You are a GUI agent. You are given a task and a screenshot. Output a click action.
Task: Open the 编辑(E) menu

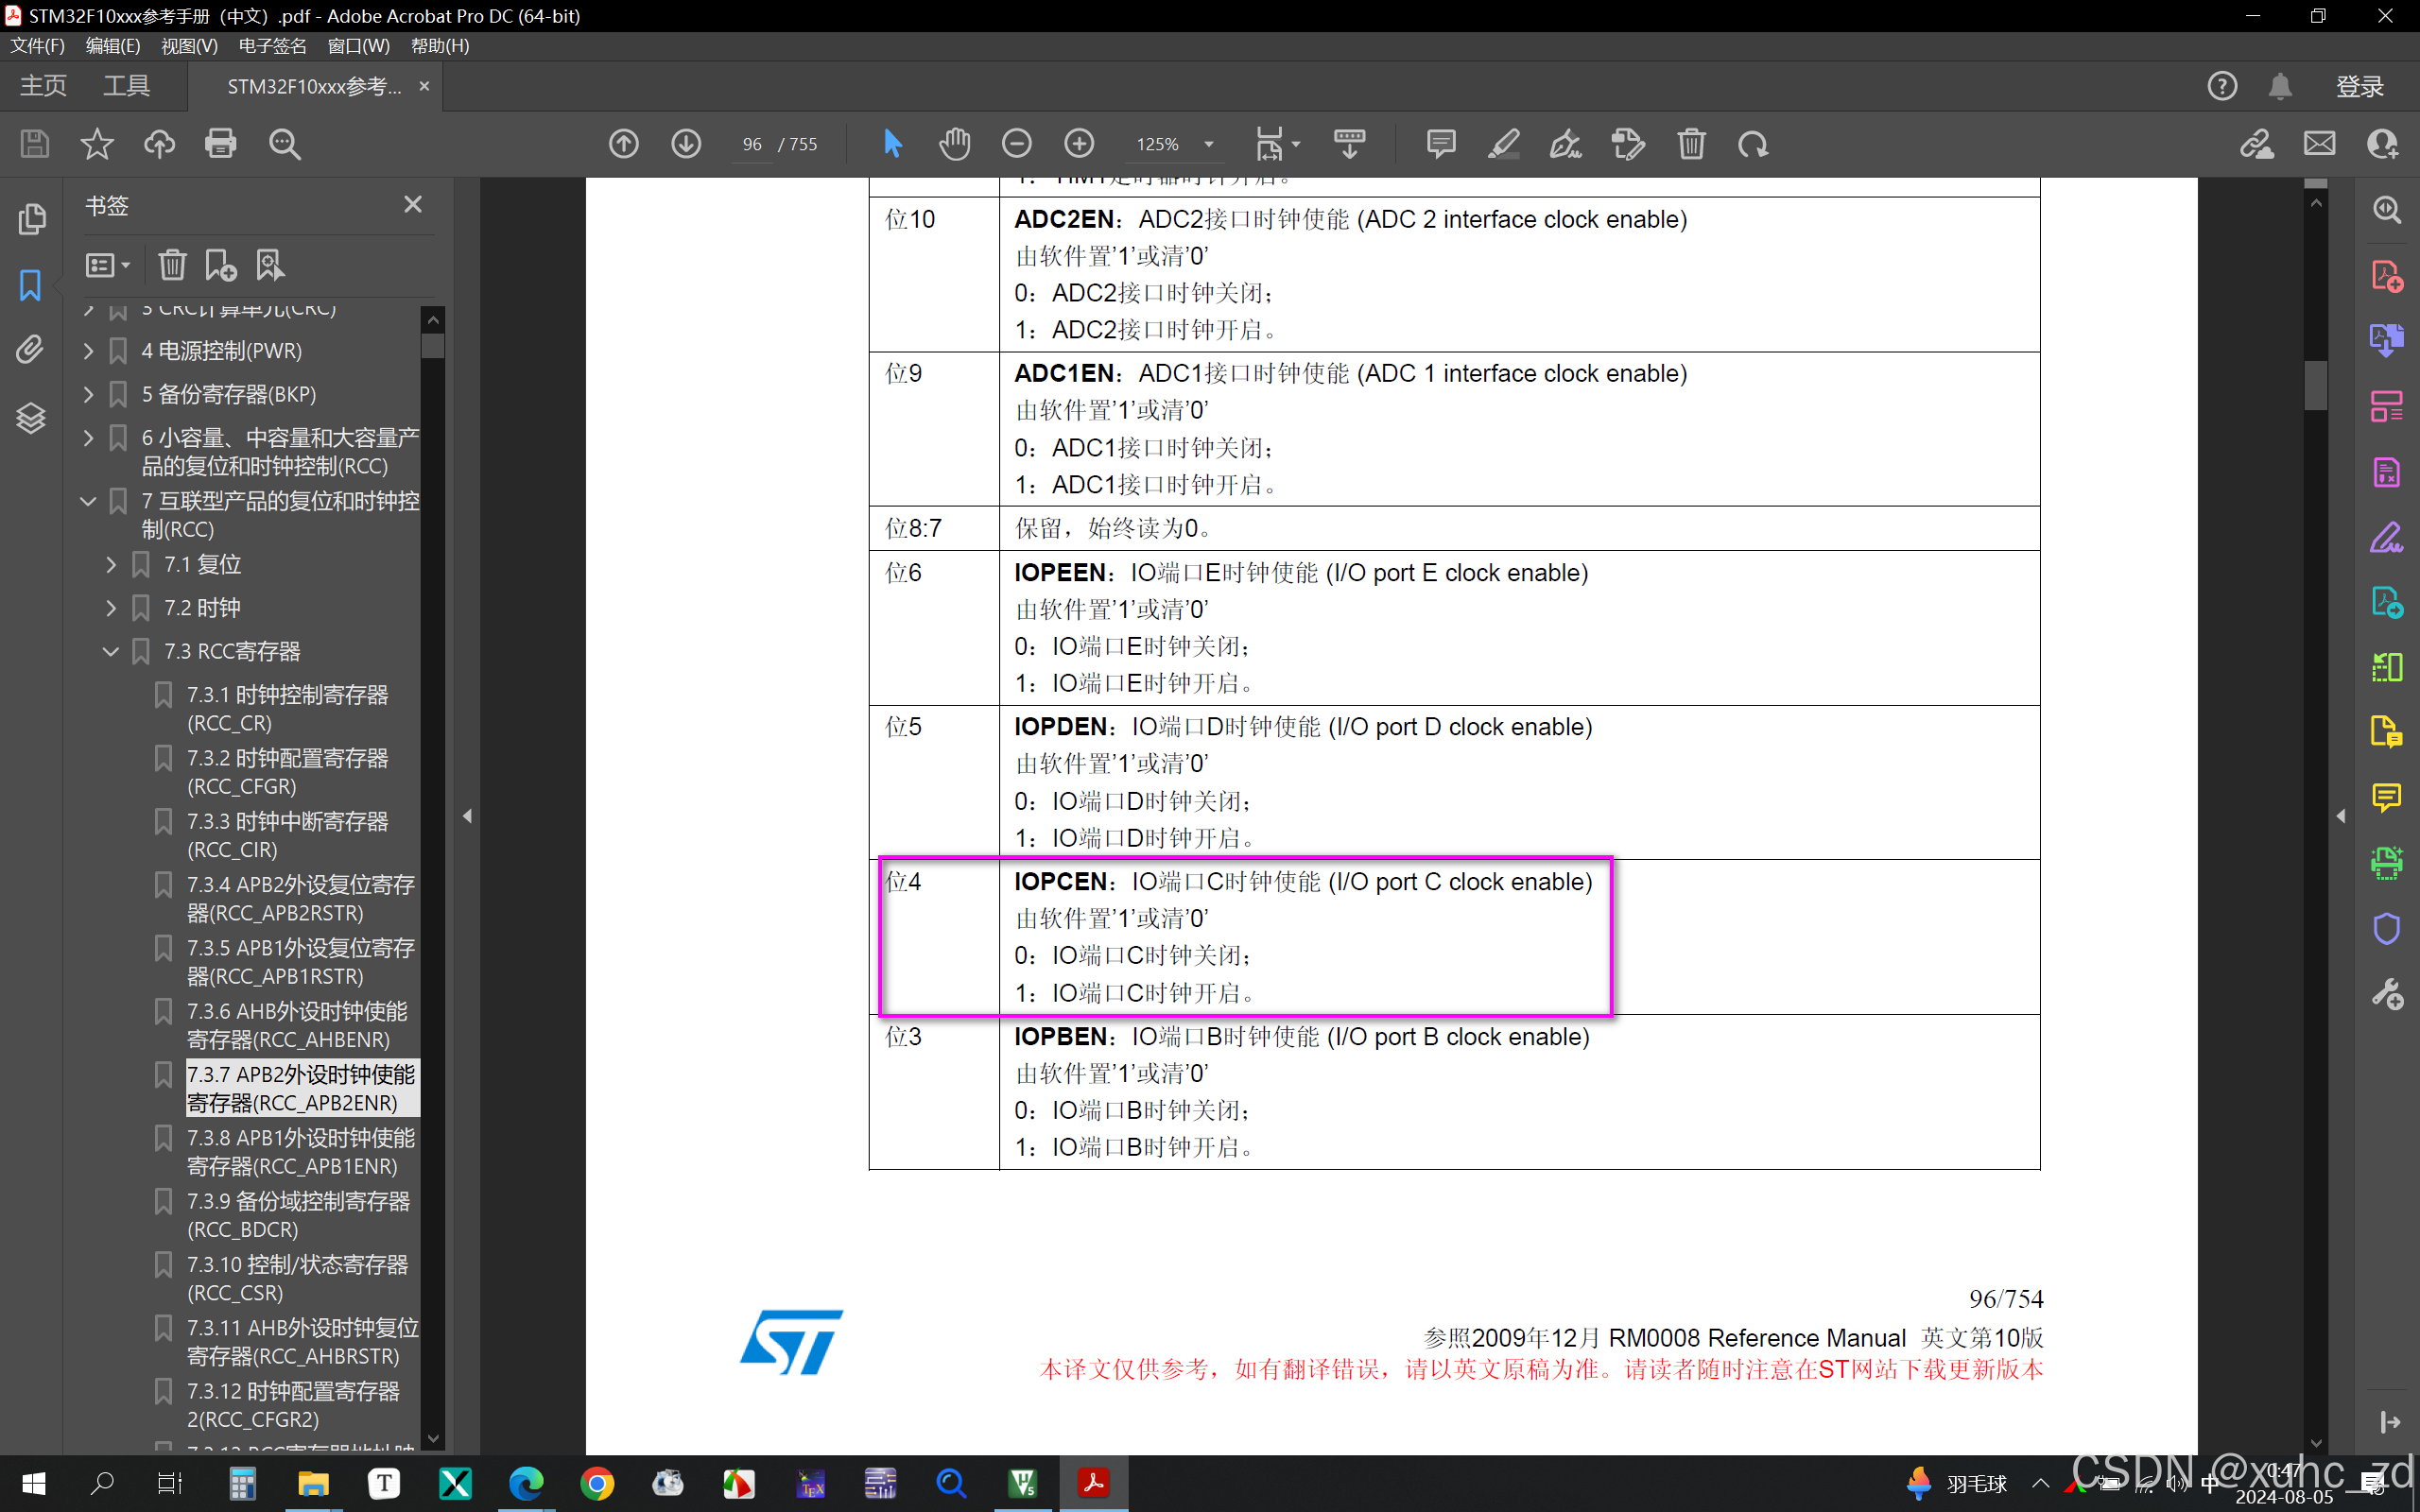pyautogui.click(x=113, y=46)
